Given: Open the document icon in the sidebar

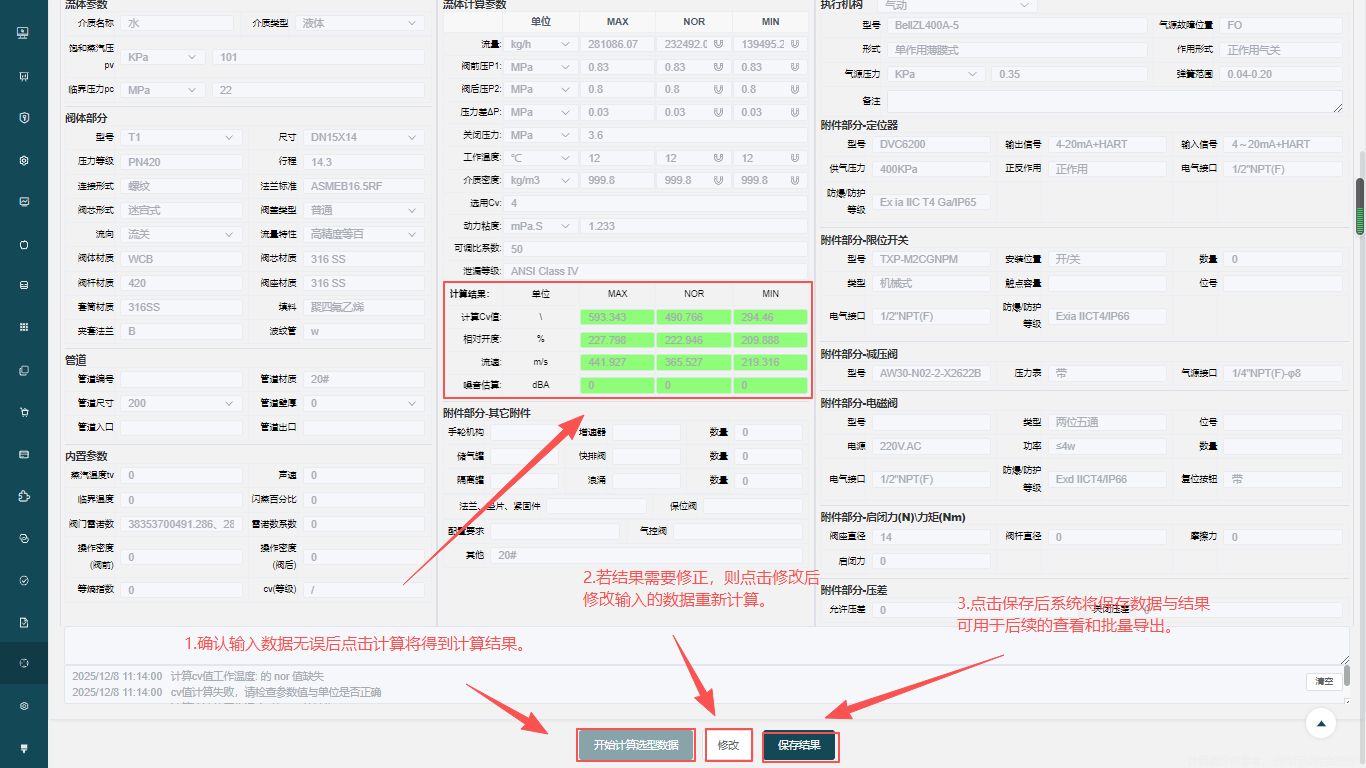Looking at the screenshot, I should pos(23,621).
